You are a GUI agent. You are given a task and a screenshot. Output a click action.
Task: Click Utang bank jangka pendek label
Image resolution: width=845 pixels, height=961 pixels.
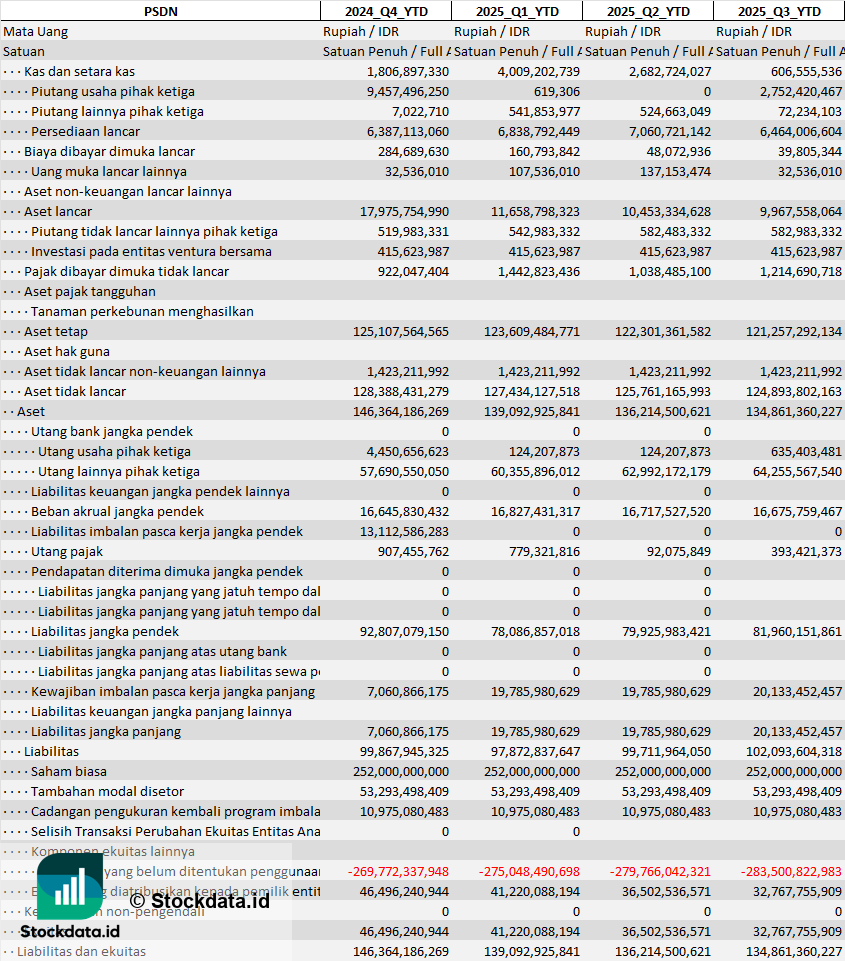pyautogui.click(x=112, y=431)
